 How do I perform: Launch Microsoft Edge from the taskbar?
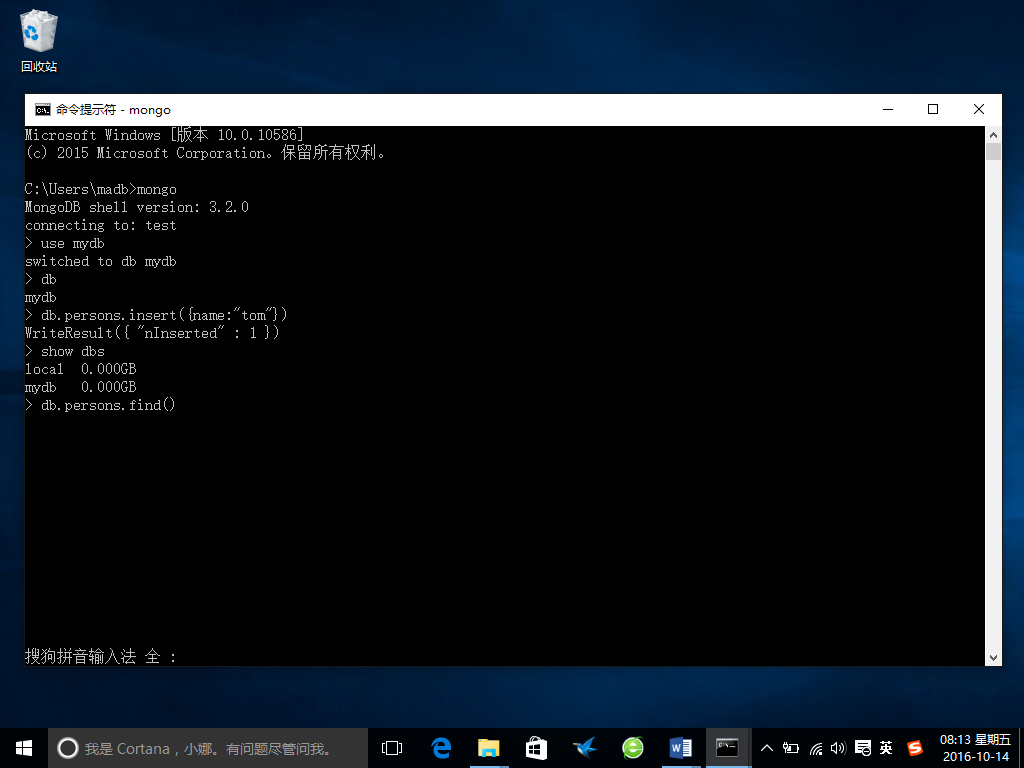[441, 748]
